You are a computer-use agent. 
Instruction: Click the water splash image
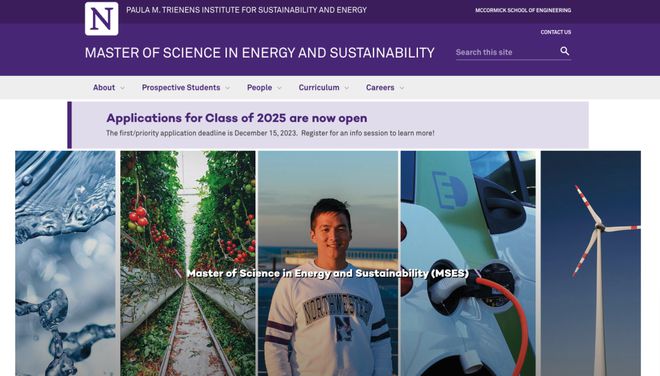pos(65,263)
